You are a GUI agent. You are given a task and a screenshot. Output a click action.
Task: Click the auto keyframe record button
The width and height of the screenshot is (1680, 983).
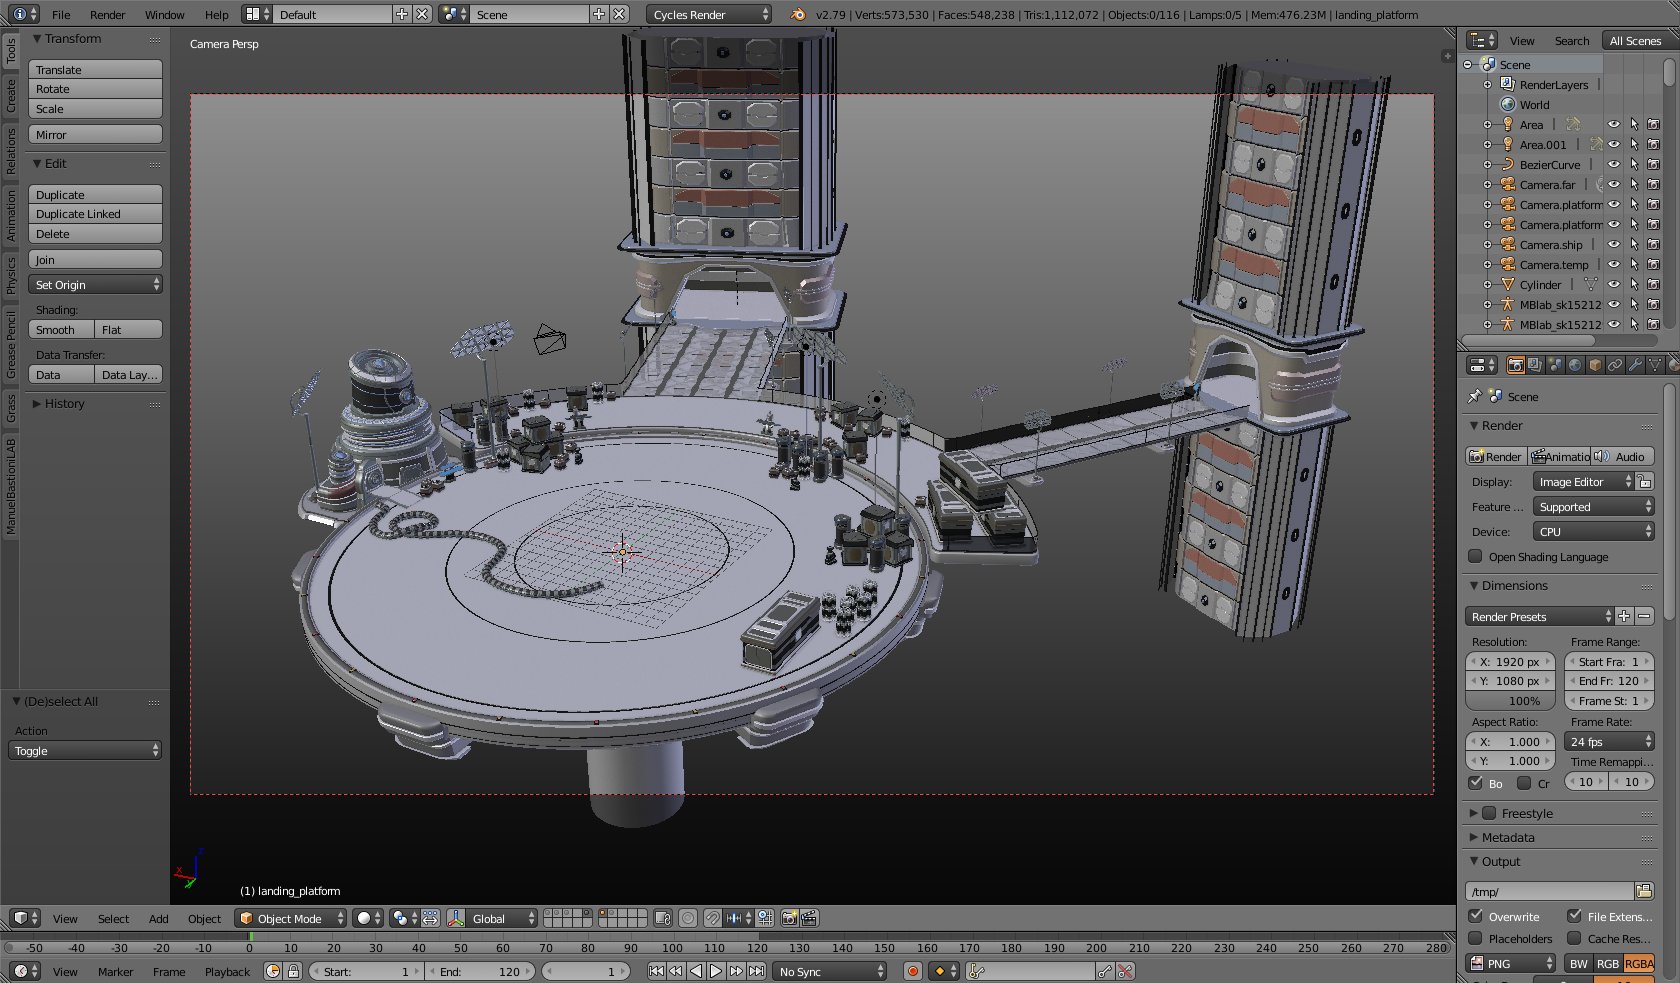[912, 971]
